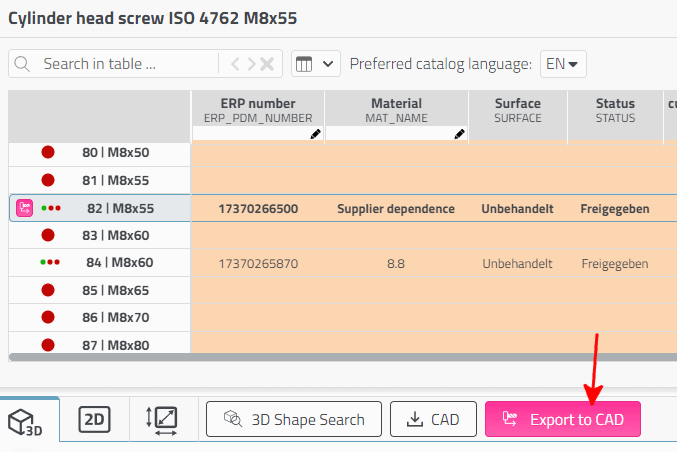Switch to the 3D view tab
The image size is (677, 452).
(x=29, y=420)
